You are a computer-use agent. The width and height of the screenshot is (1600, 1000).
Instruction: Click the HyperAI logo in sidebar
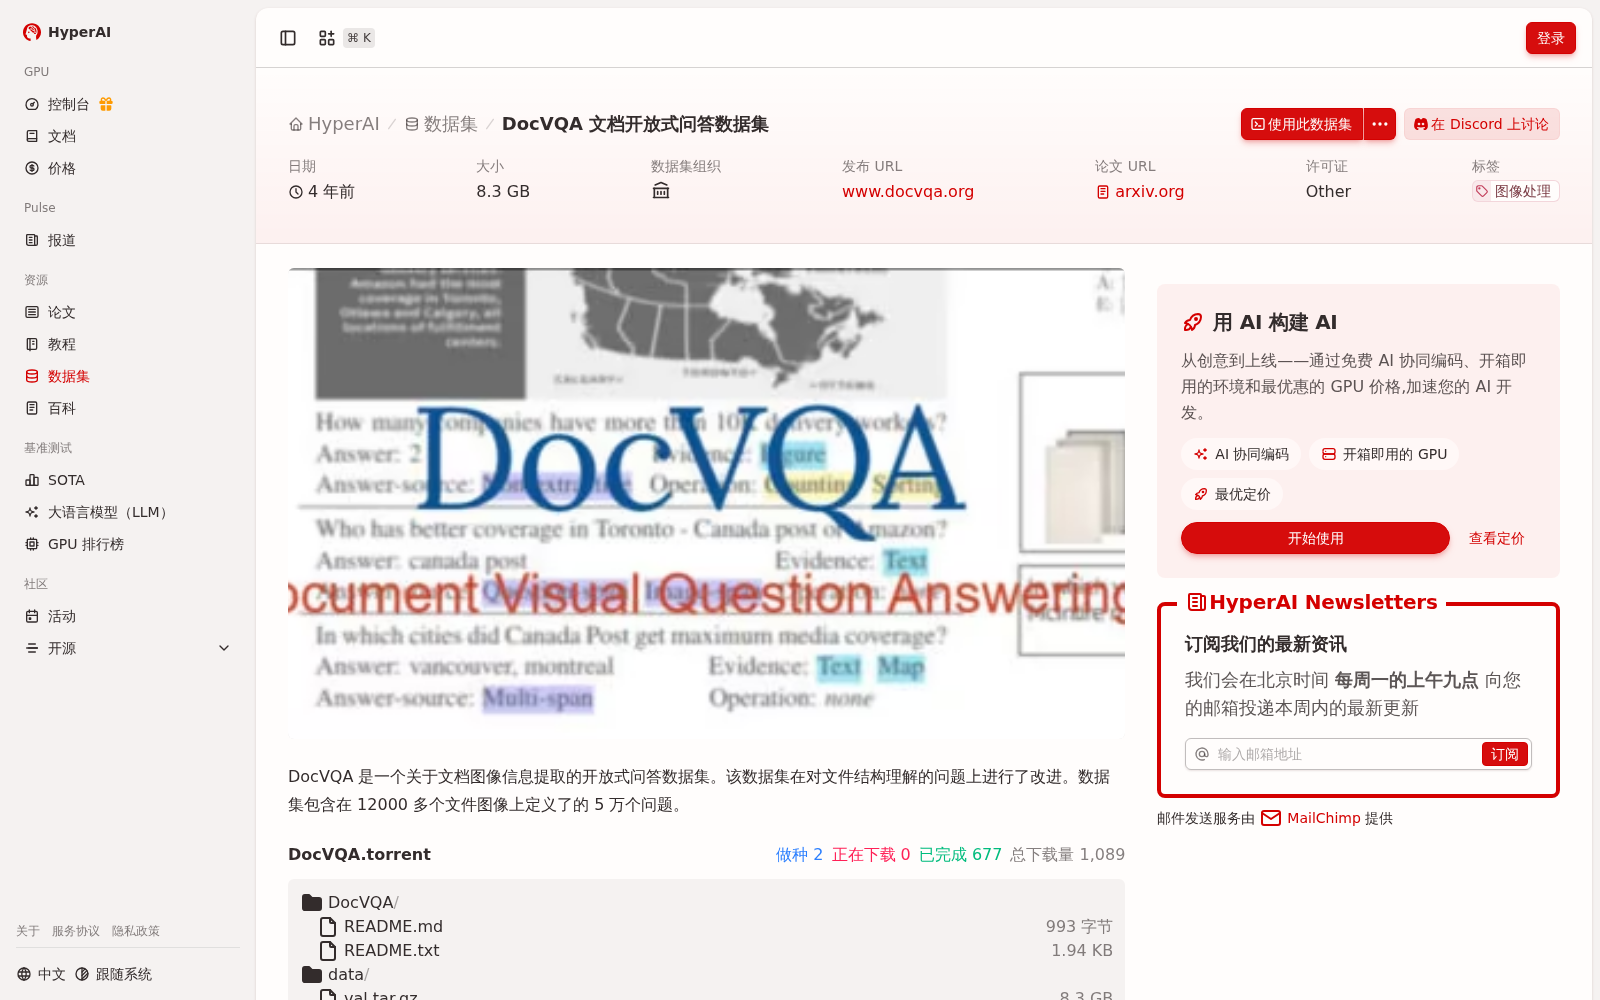66,32
